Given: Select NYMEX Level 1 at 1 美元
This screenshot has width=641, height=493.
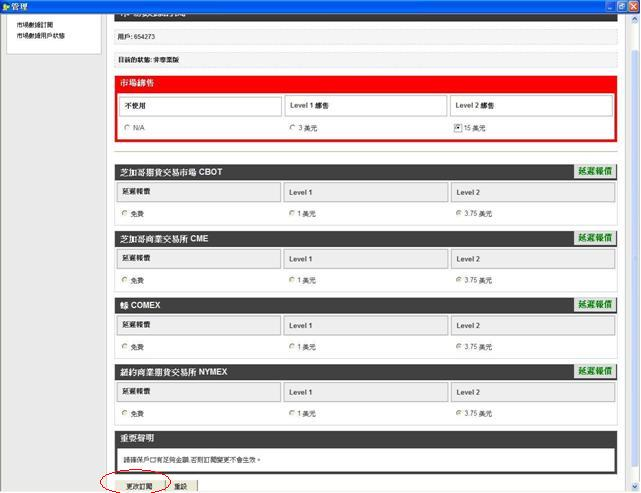Looking at the screenshot, I should point(292,413).
